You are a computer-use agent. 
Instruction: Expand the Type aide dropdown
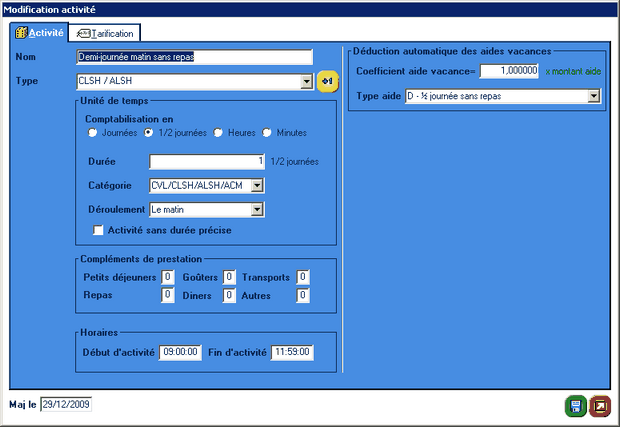click(x=594, y=96)
